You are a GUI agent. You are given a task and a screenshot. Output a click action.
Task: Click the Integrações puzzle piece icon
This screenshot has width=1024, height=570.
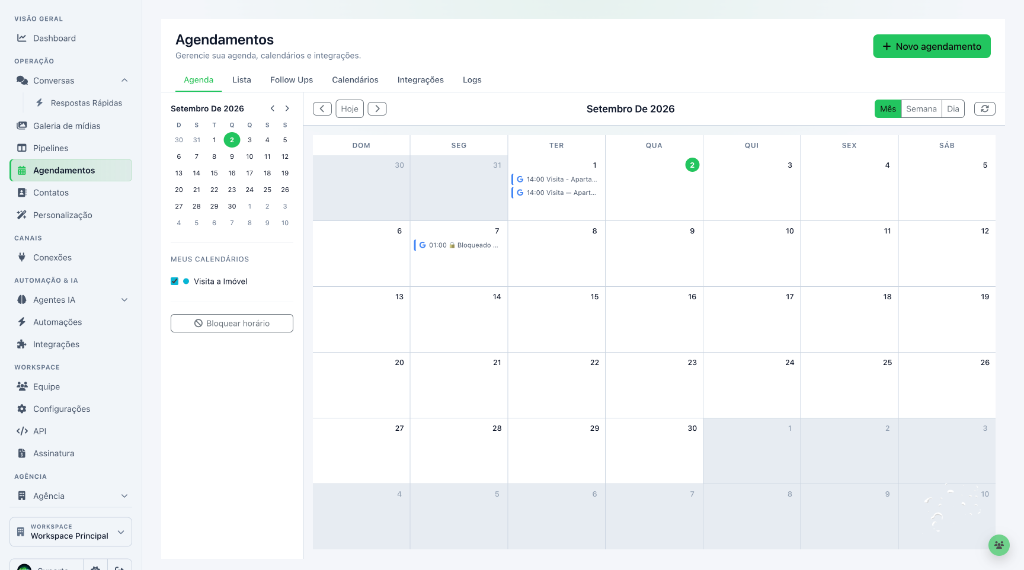[x=22, y=344]
